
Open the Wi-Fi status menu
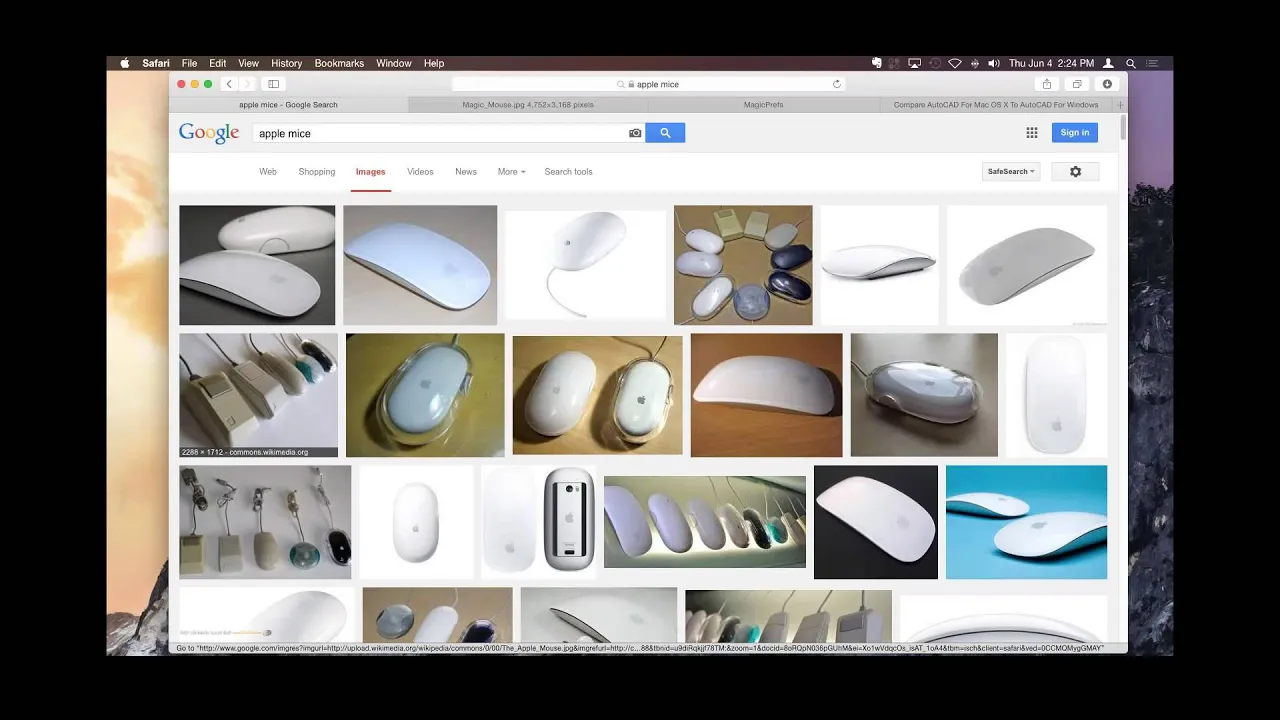(x=955, y=63)
